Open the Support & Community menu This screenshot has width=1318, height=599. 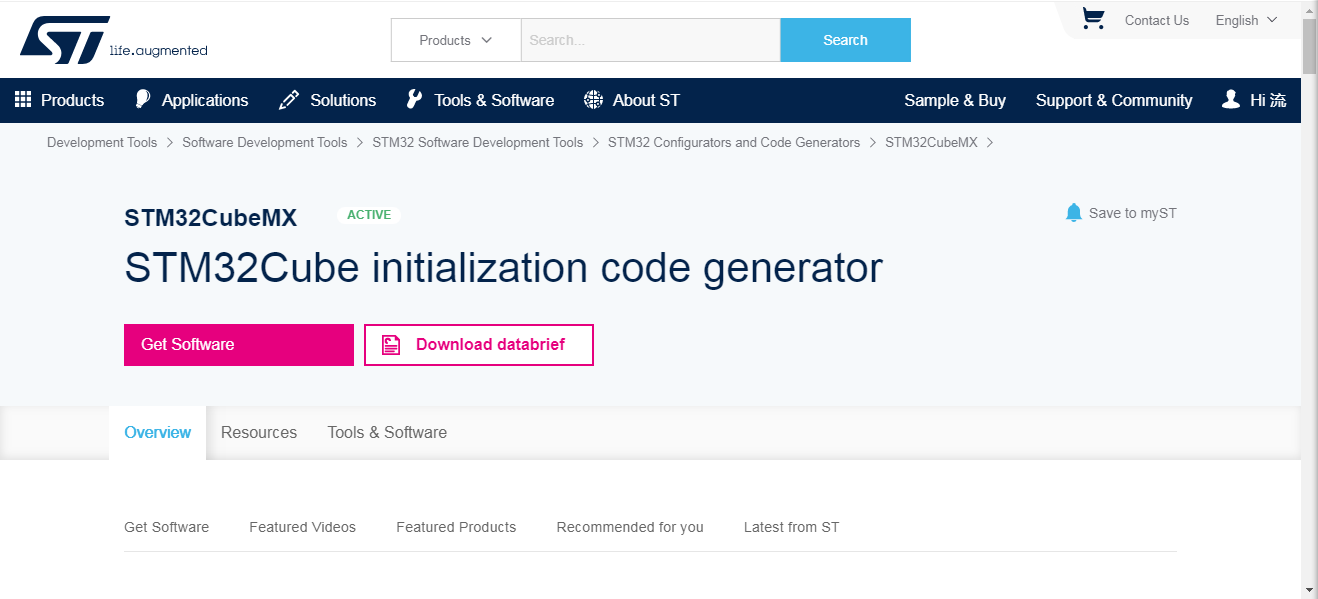1114,99
